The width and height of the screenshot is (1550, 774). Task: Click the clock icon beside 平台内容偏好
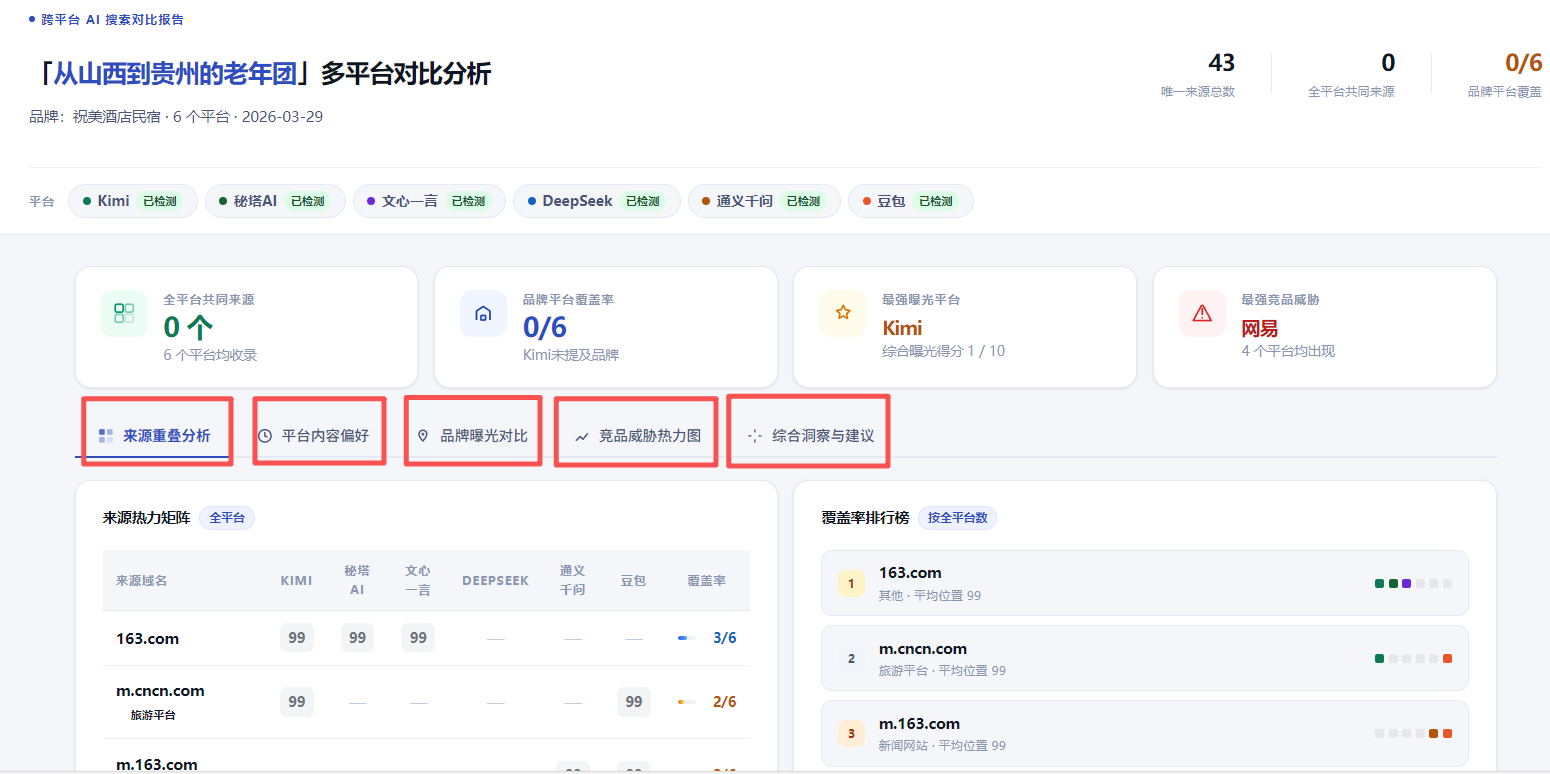265,436
